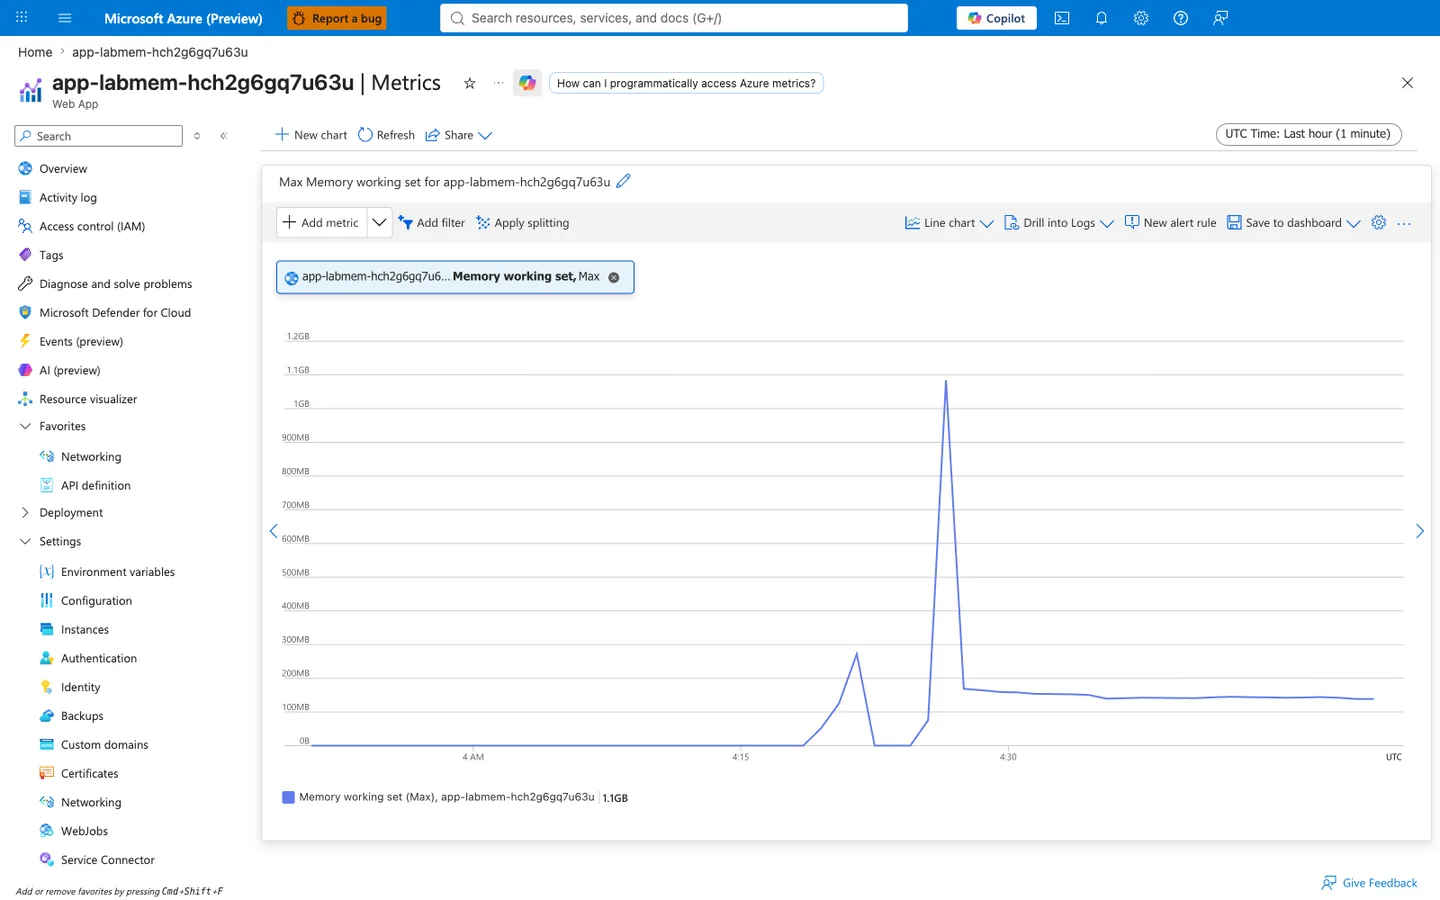Favorite the resource with star icon

coord(469,83)
